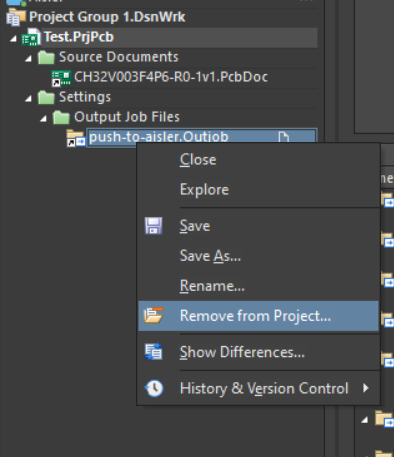Click the History clock icon
This screenshot has height=457, width=394.
coord(154,388)
